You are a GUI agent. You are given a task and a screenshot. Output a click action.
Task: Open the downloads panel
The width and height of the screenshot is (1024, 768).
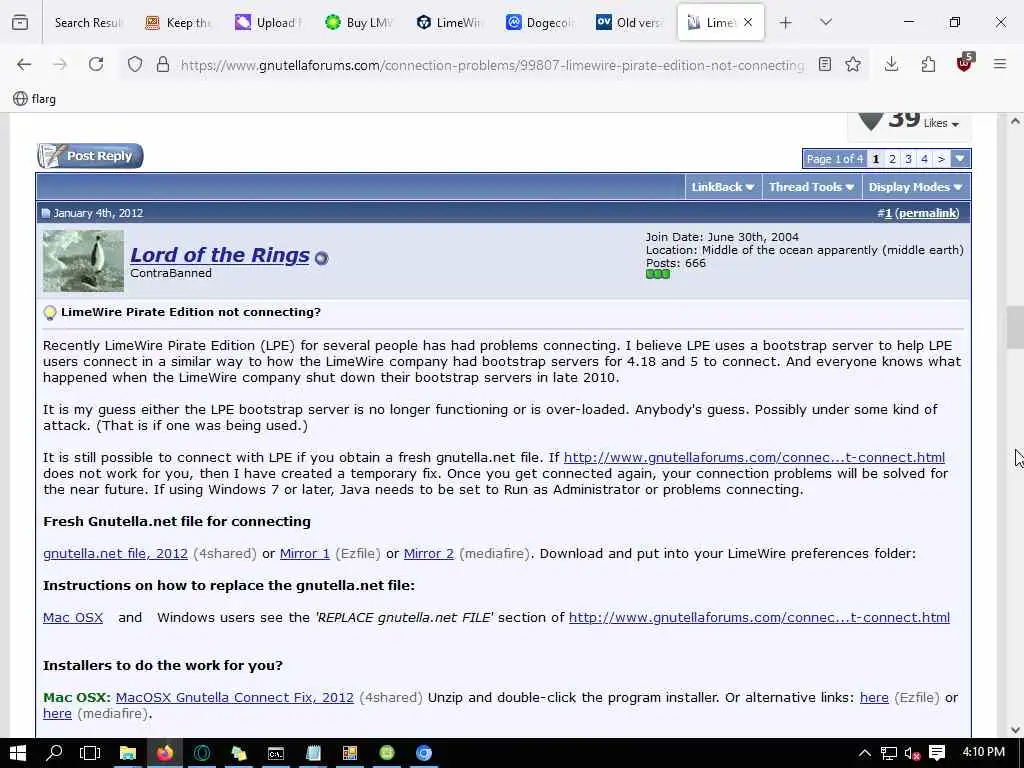tap(891, 64)
